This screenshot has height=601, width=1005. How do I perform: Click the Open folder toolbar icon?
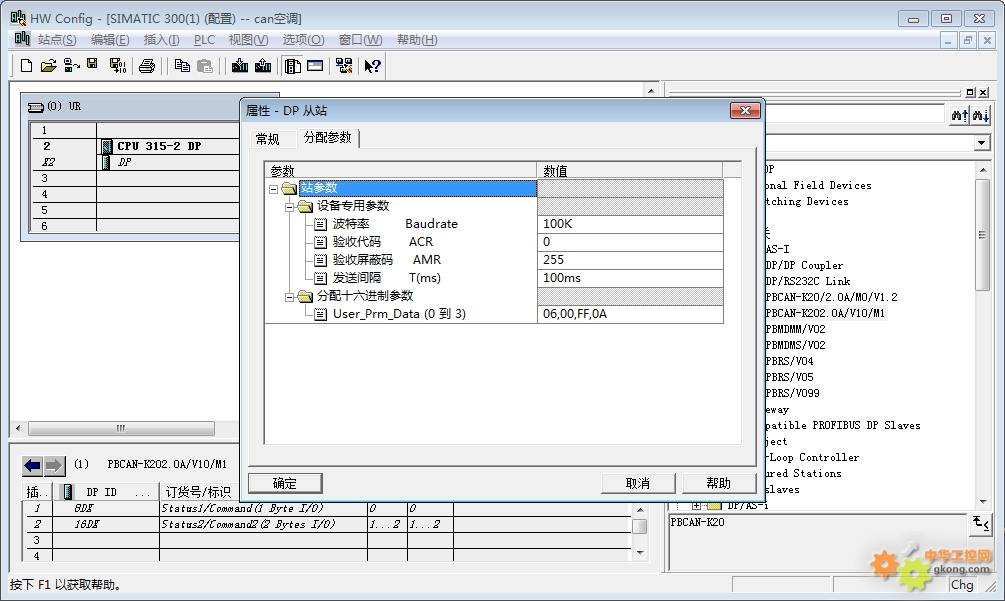49,65
